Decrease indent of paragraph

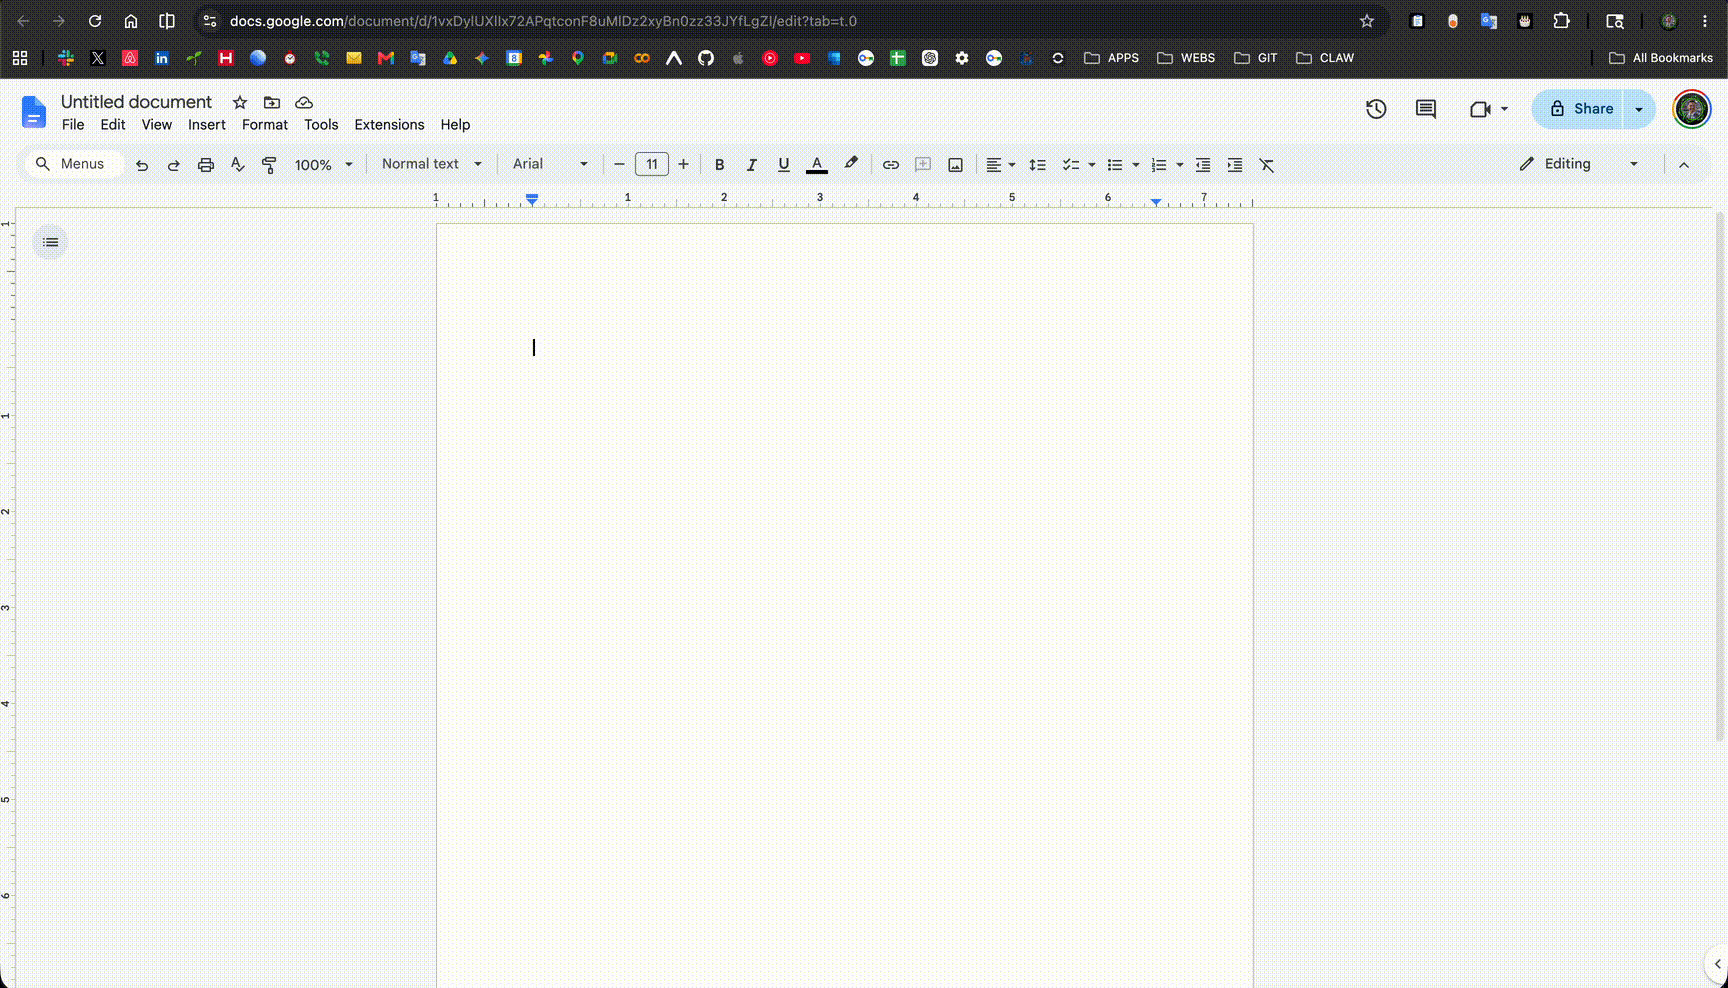point(1203,165)
